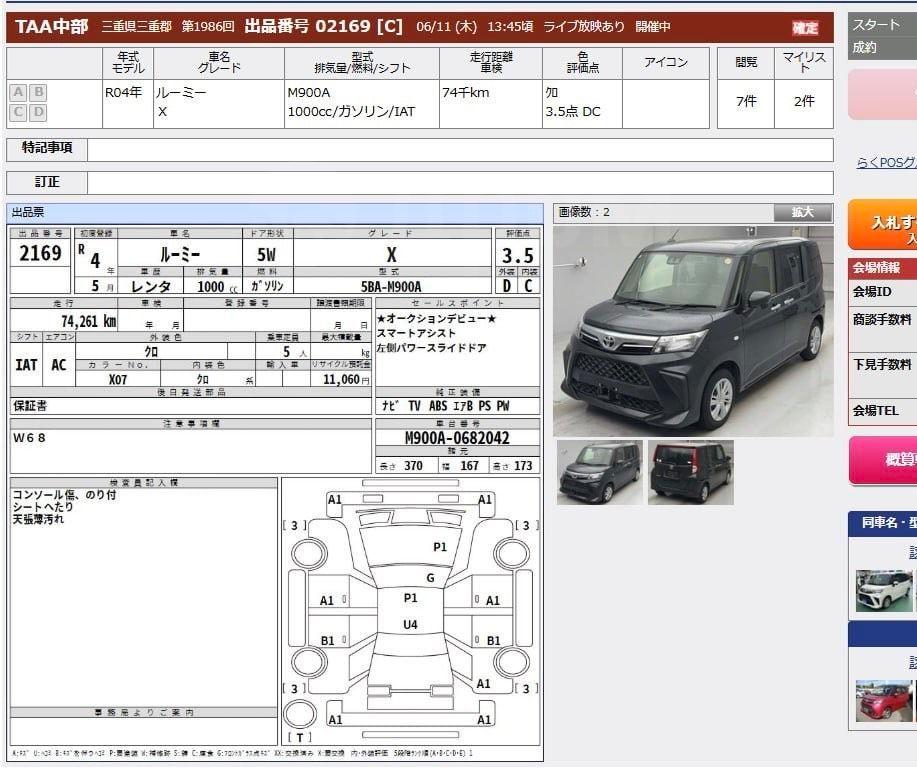
Task: Click the pink 概算 estimate button
Action: [883, 460]
